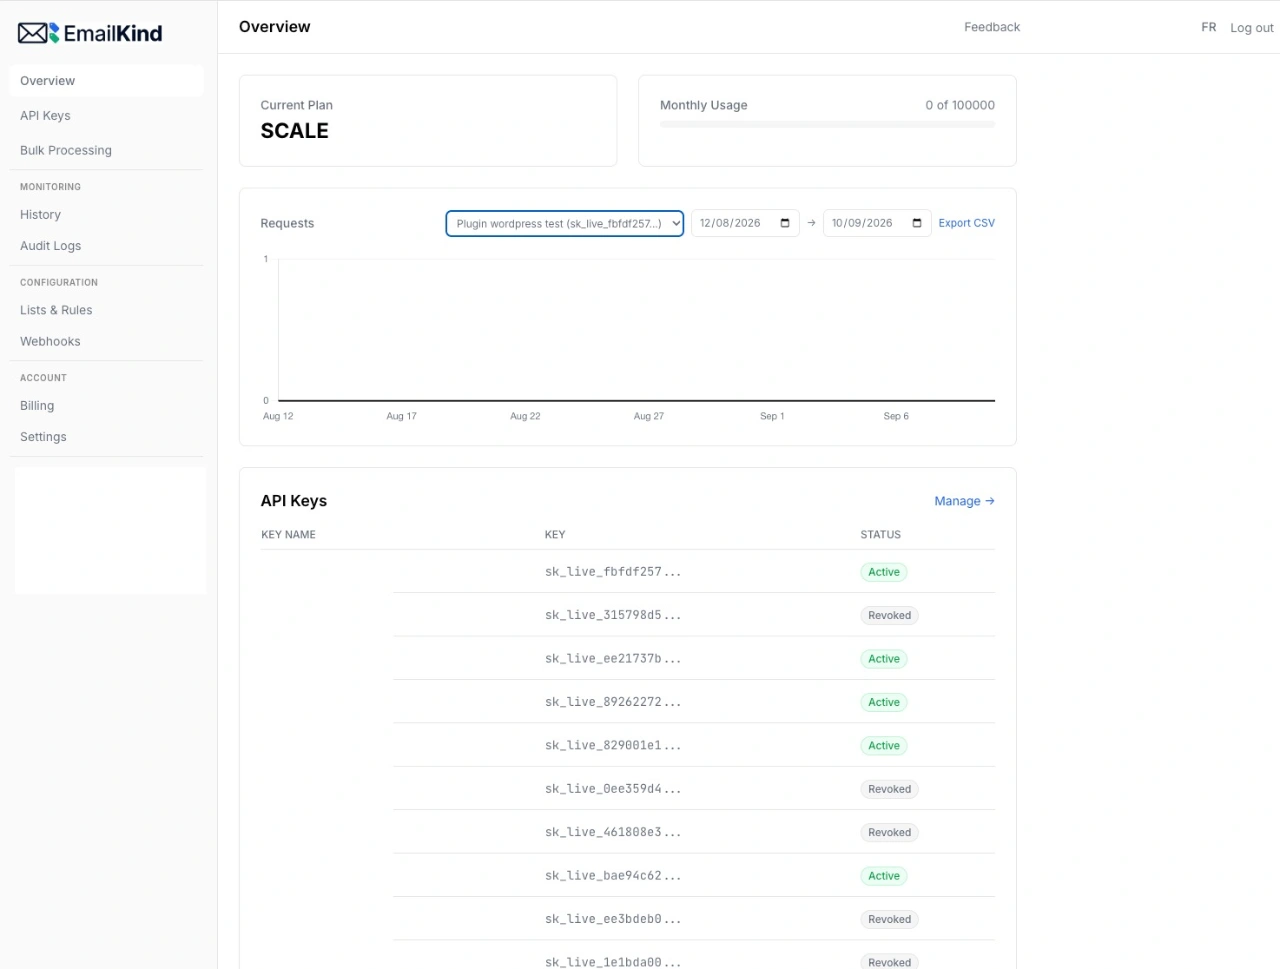This screenshot has width=1280, height=969.
Task: Click Log out
Action: coord(1252,28)
